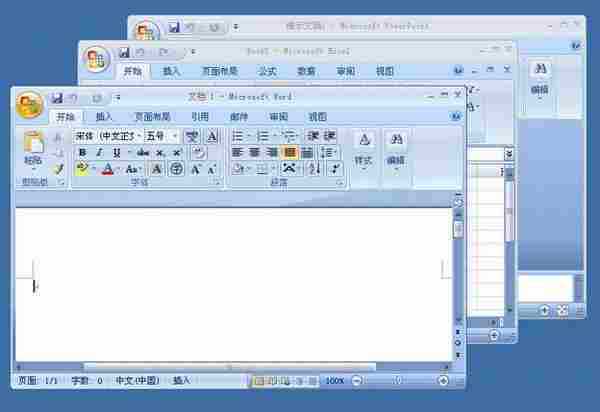Toggle underline formatting in Word
Screen dimensions: 600x412
[116, 152]
